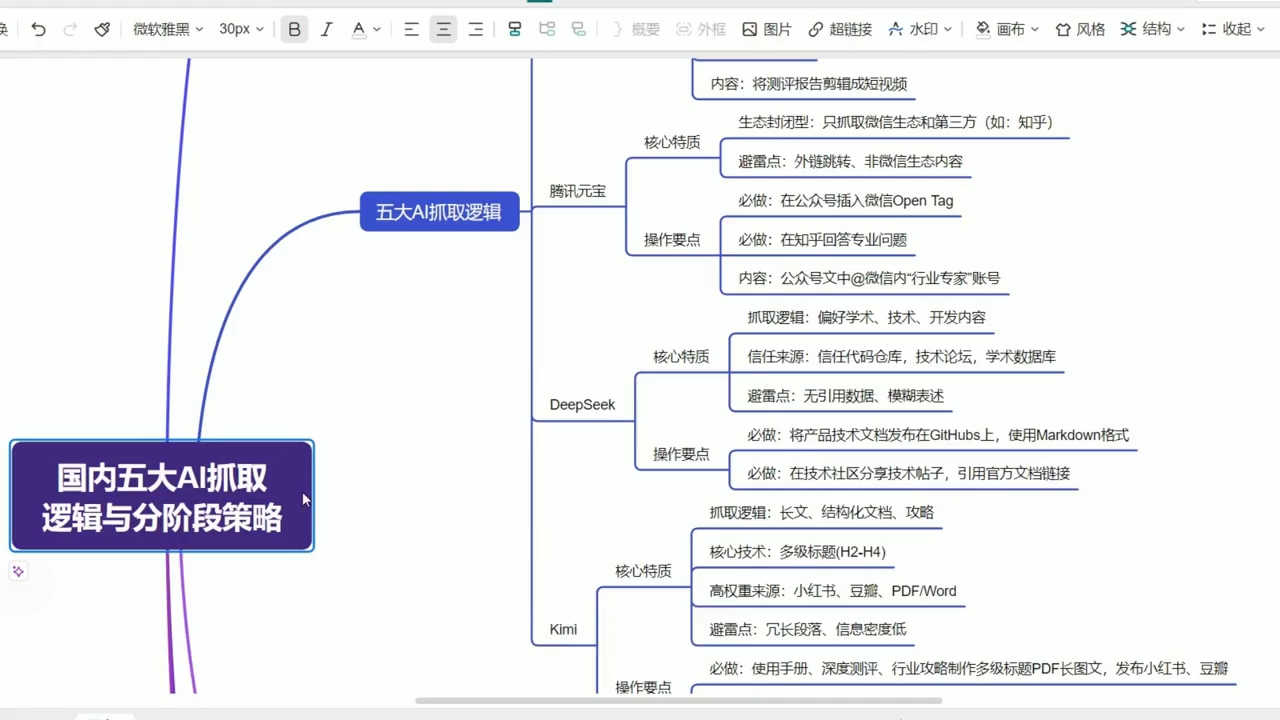Toggle bold formatting
Screen dimensions: 1280x720
click(294, 29)
